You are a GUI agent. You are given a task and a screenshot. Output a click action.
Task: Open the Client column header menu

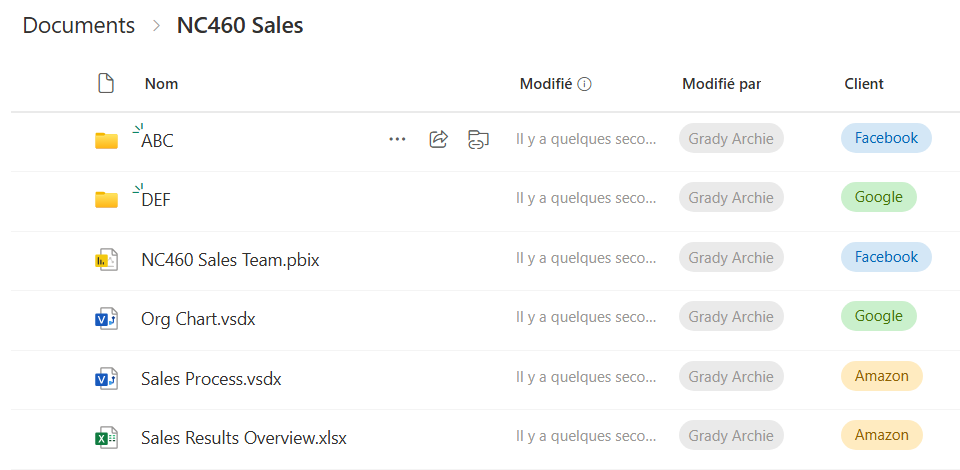864,84
